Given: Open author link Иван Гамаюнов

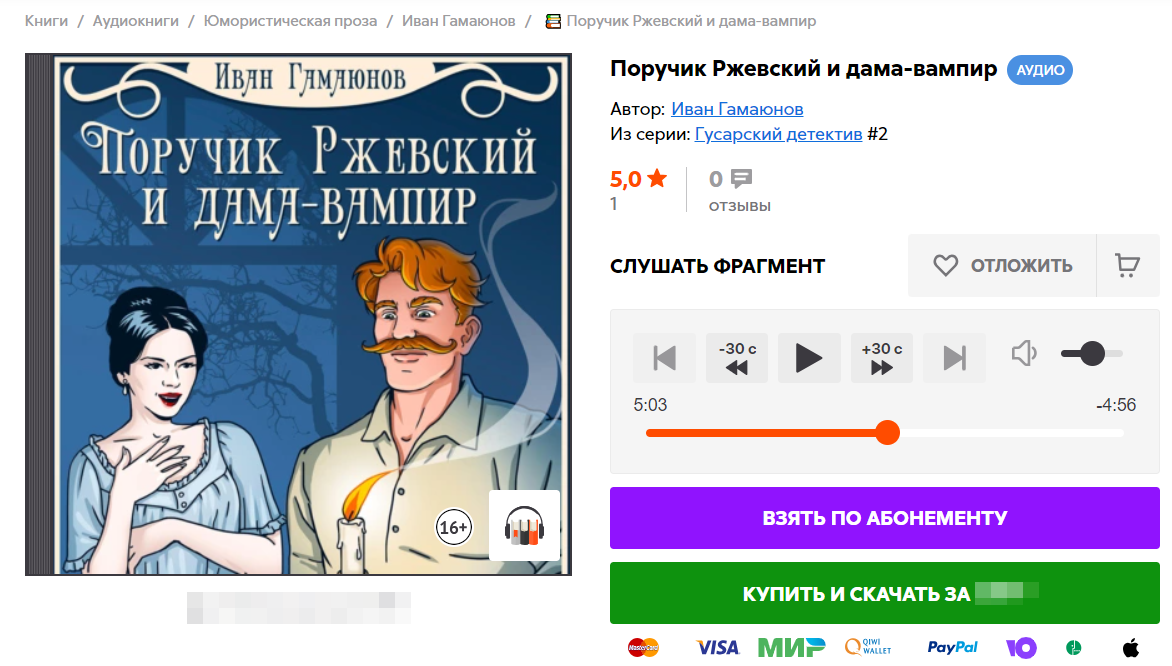Looking at the screenshot, I should pyautogui.click(x=737, y=109).
